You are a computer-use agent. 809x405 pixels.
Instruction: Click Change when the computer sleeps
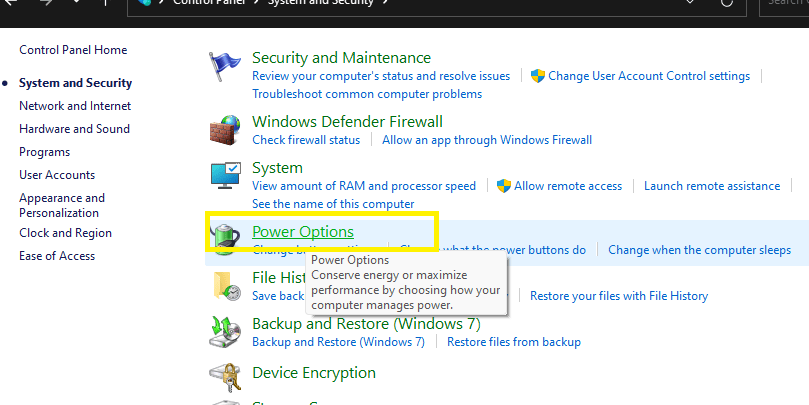[699, 250]
